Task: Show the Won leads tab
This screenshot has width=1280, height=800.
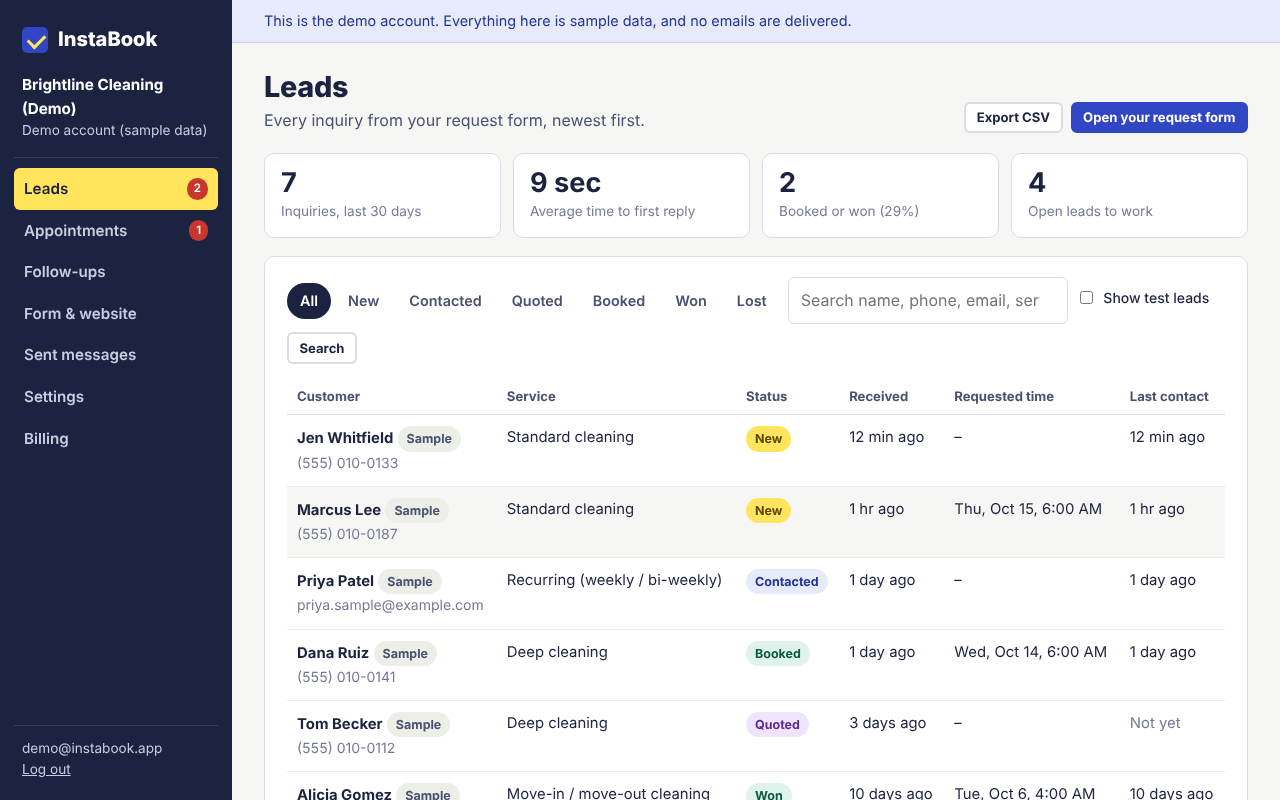Action: tap(691, 301)
